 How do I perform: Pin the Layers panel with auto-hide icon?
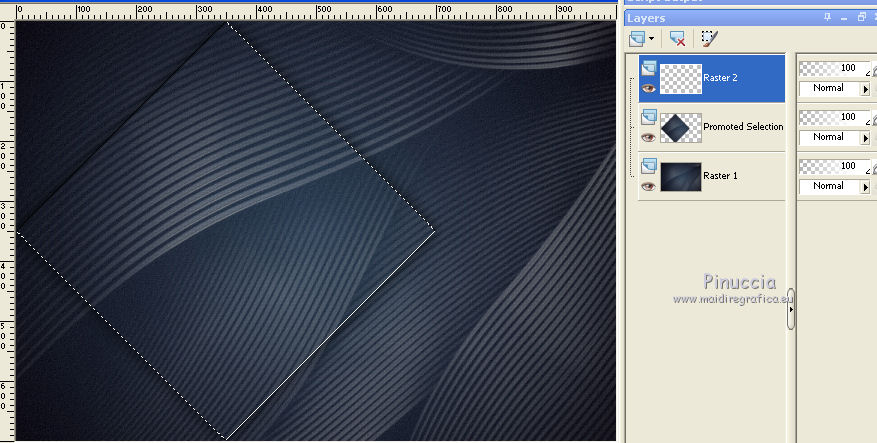tap(827, 18)
